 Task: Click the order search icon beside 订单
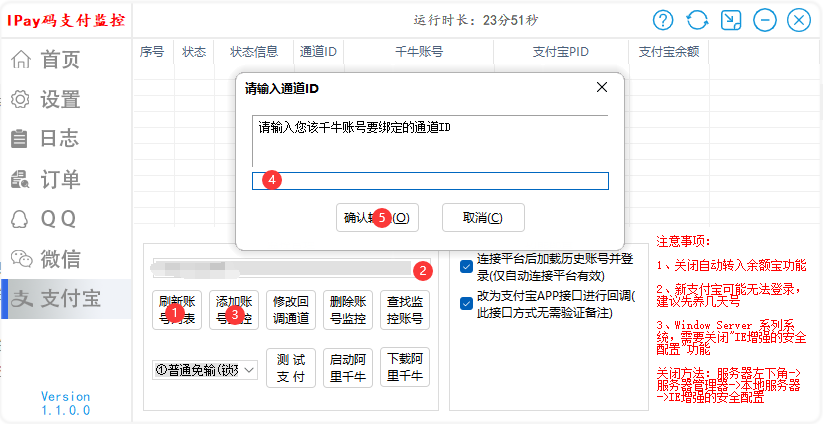[x=20, y=179]
